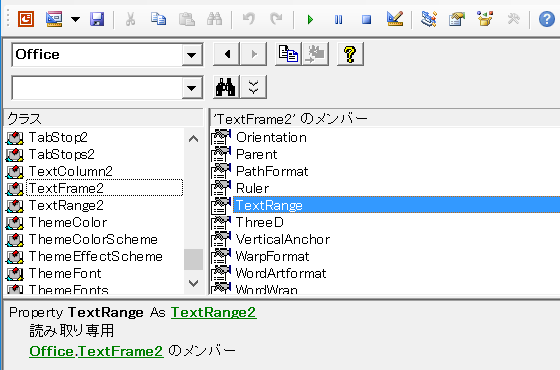
Task: Go forward with the right arrow button
Action: 254,54
